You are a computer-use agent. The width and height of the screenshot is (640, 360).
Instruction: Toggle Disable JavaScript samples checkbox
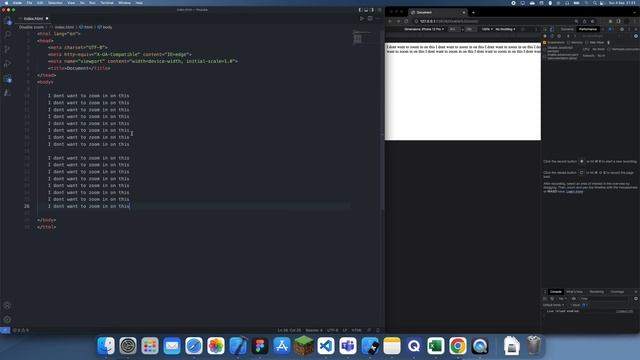pos(545,49)
